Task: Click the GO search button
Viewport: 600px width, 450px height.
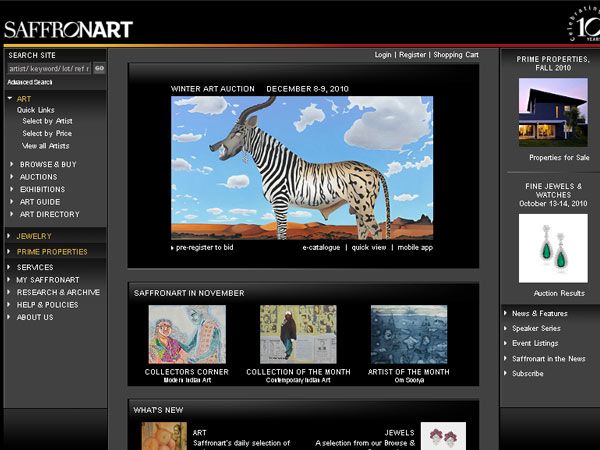Action: click(99, 68)
